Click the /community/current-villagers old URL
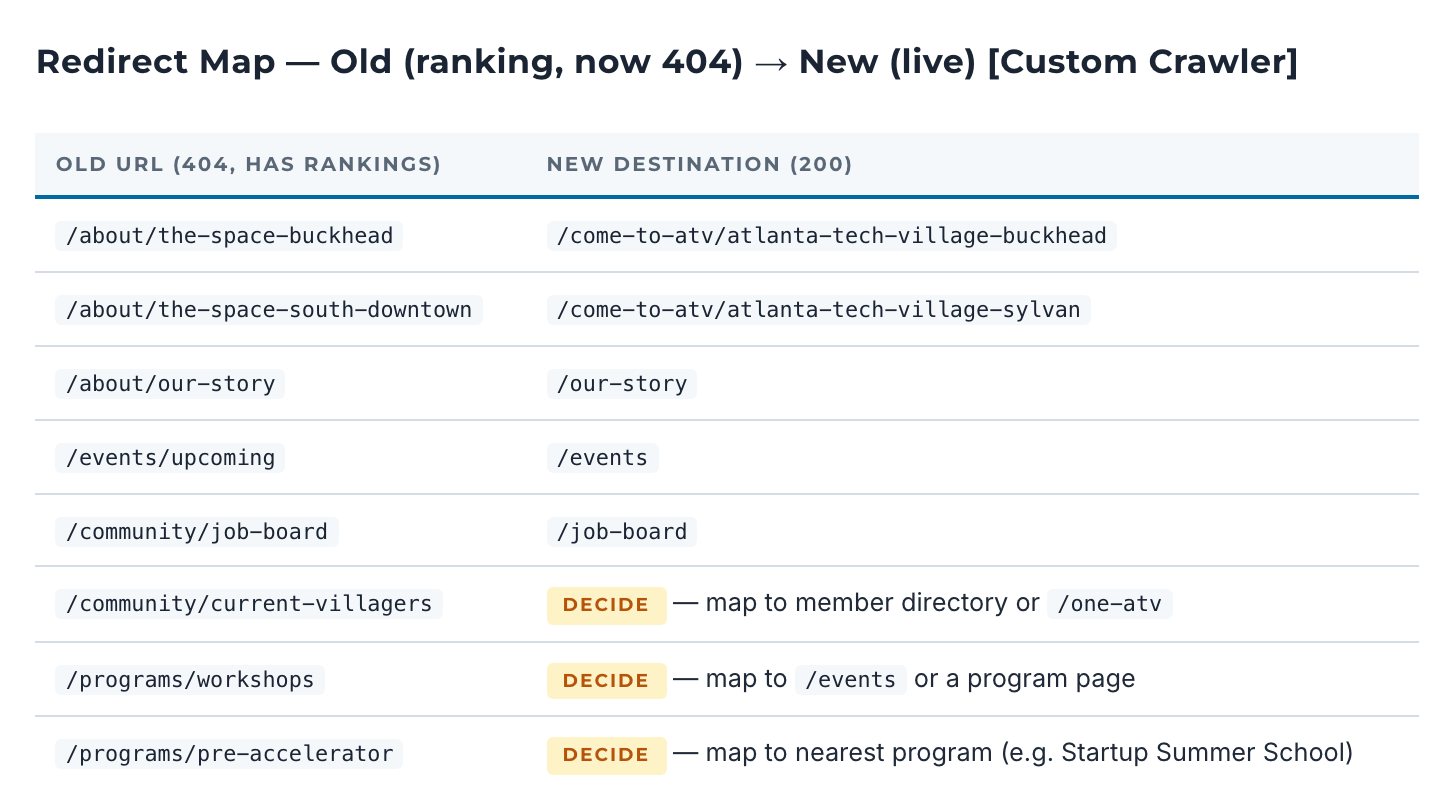 coord(249,604)
